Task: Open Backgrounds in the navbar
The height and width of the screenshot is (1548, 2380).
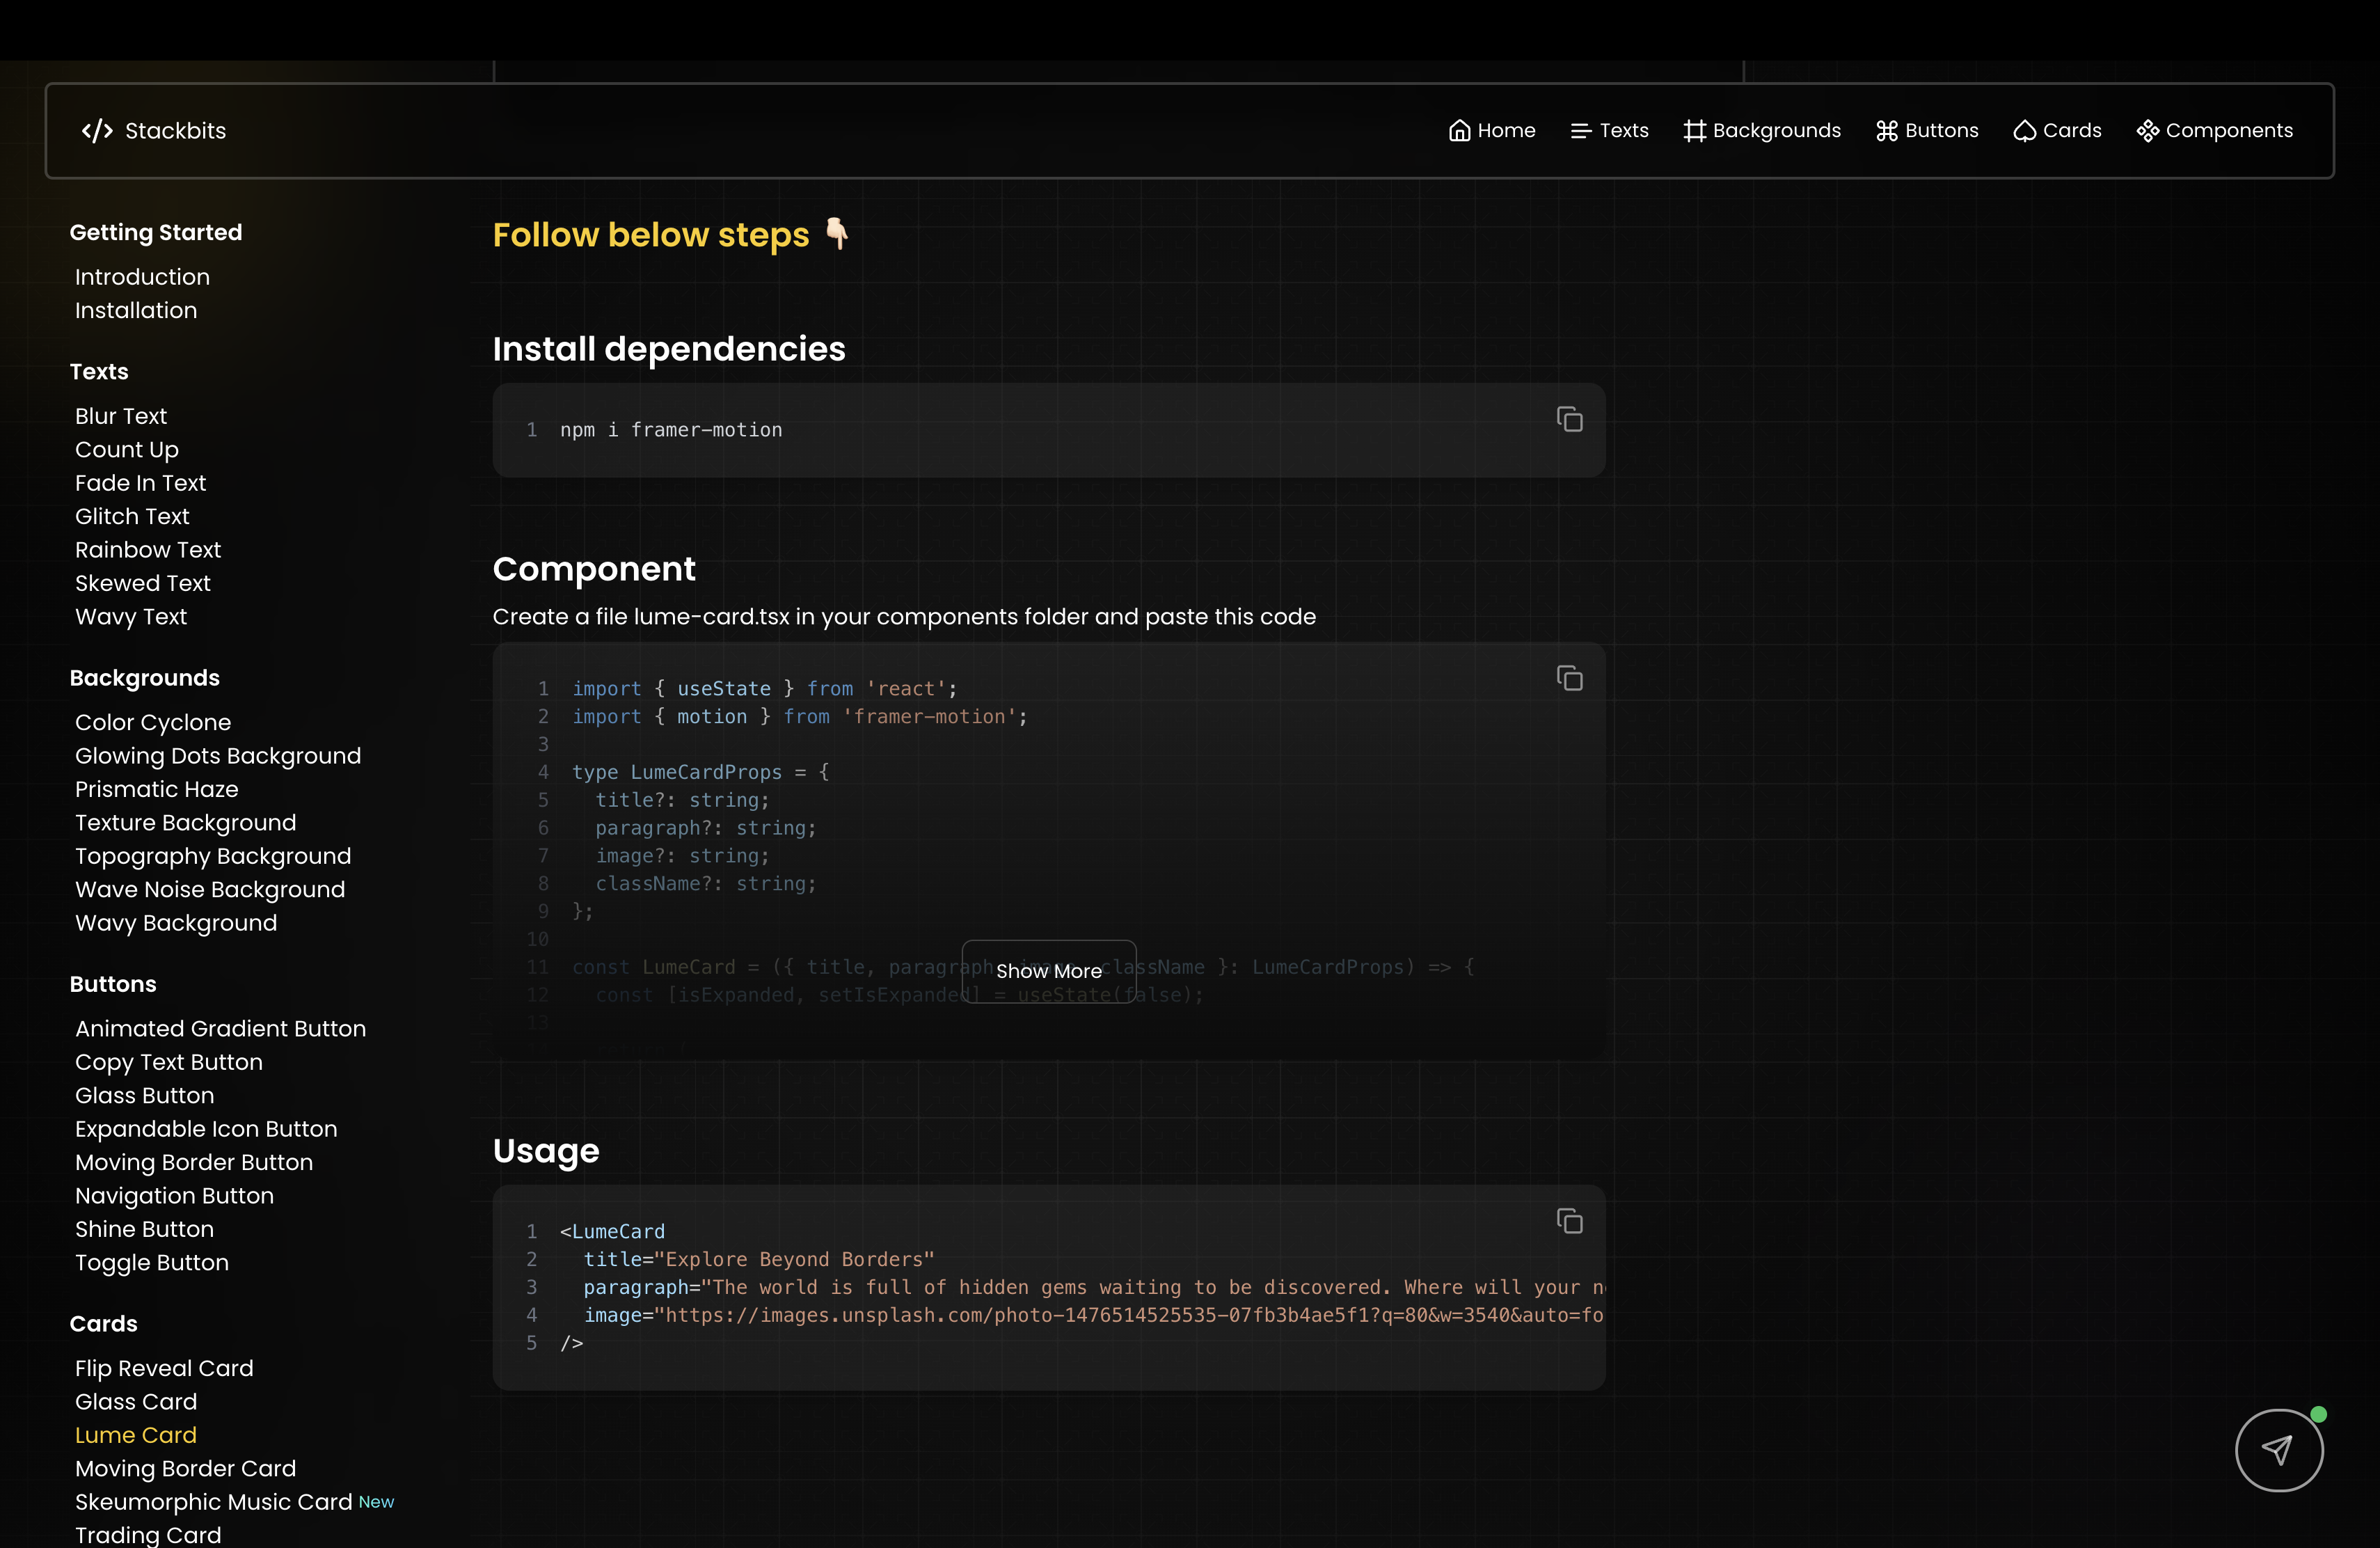Action: point(1762,131)
